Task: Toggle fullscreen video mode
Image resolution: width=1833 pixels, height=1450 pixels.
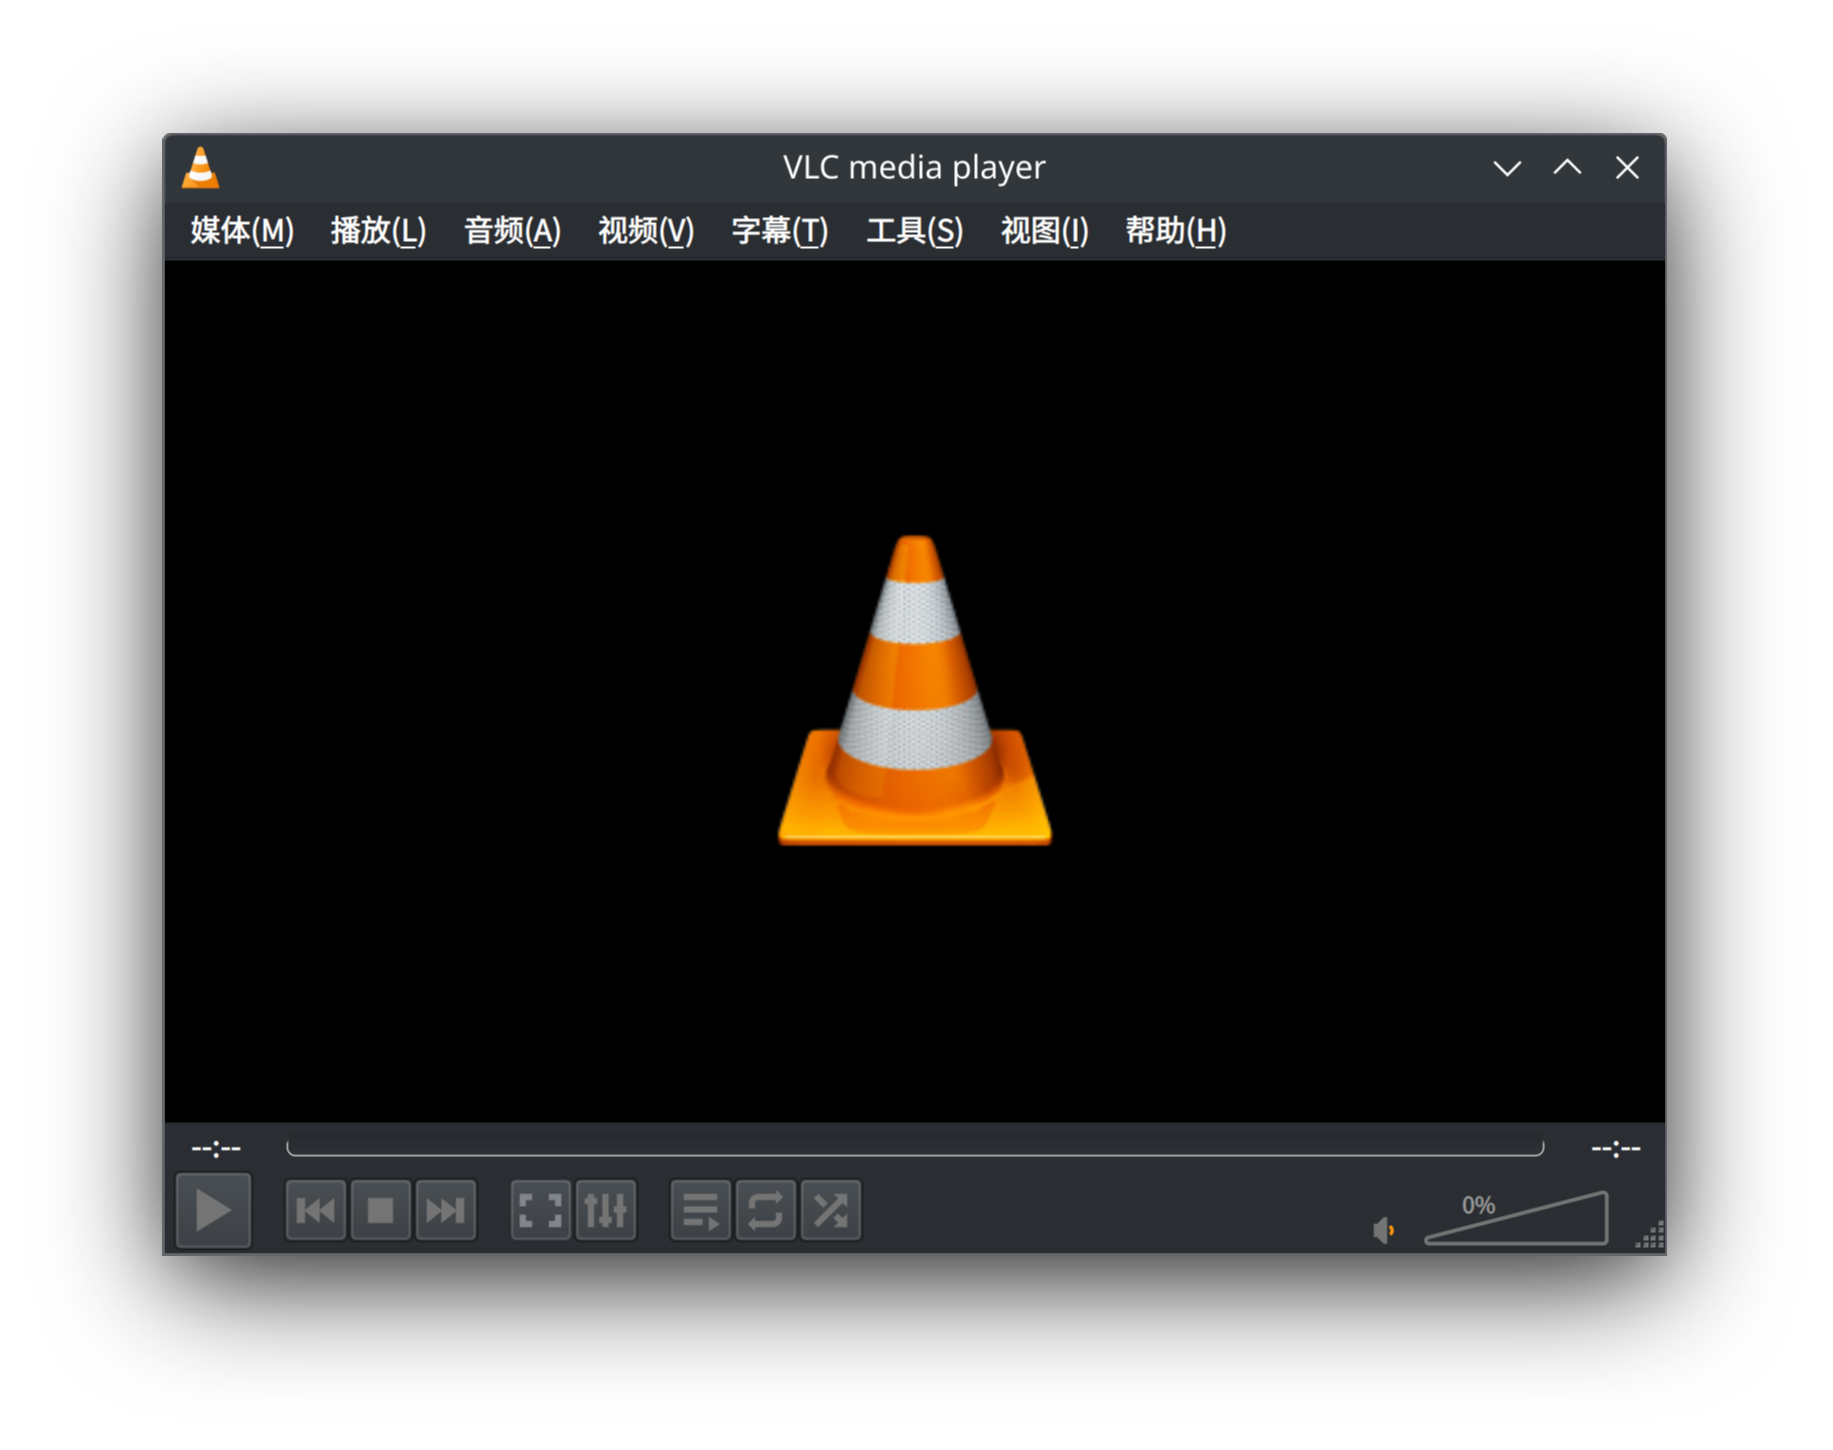Action: [x=541, y=1211]
